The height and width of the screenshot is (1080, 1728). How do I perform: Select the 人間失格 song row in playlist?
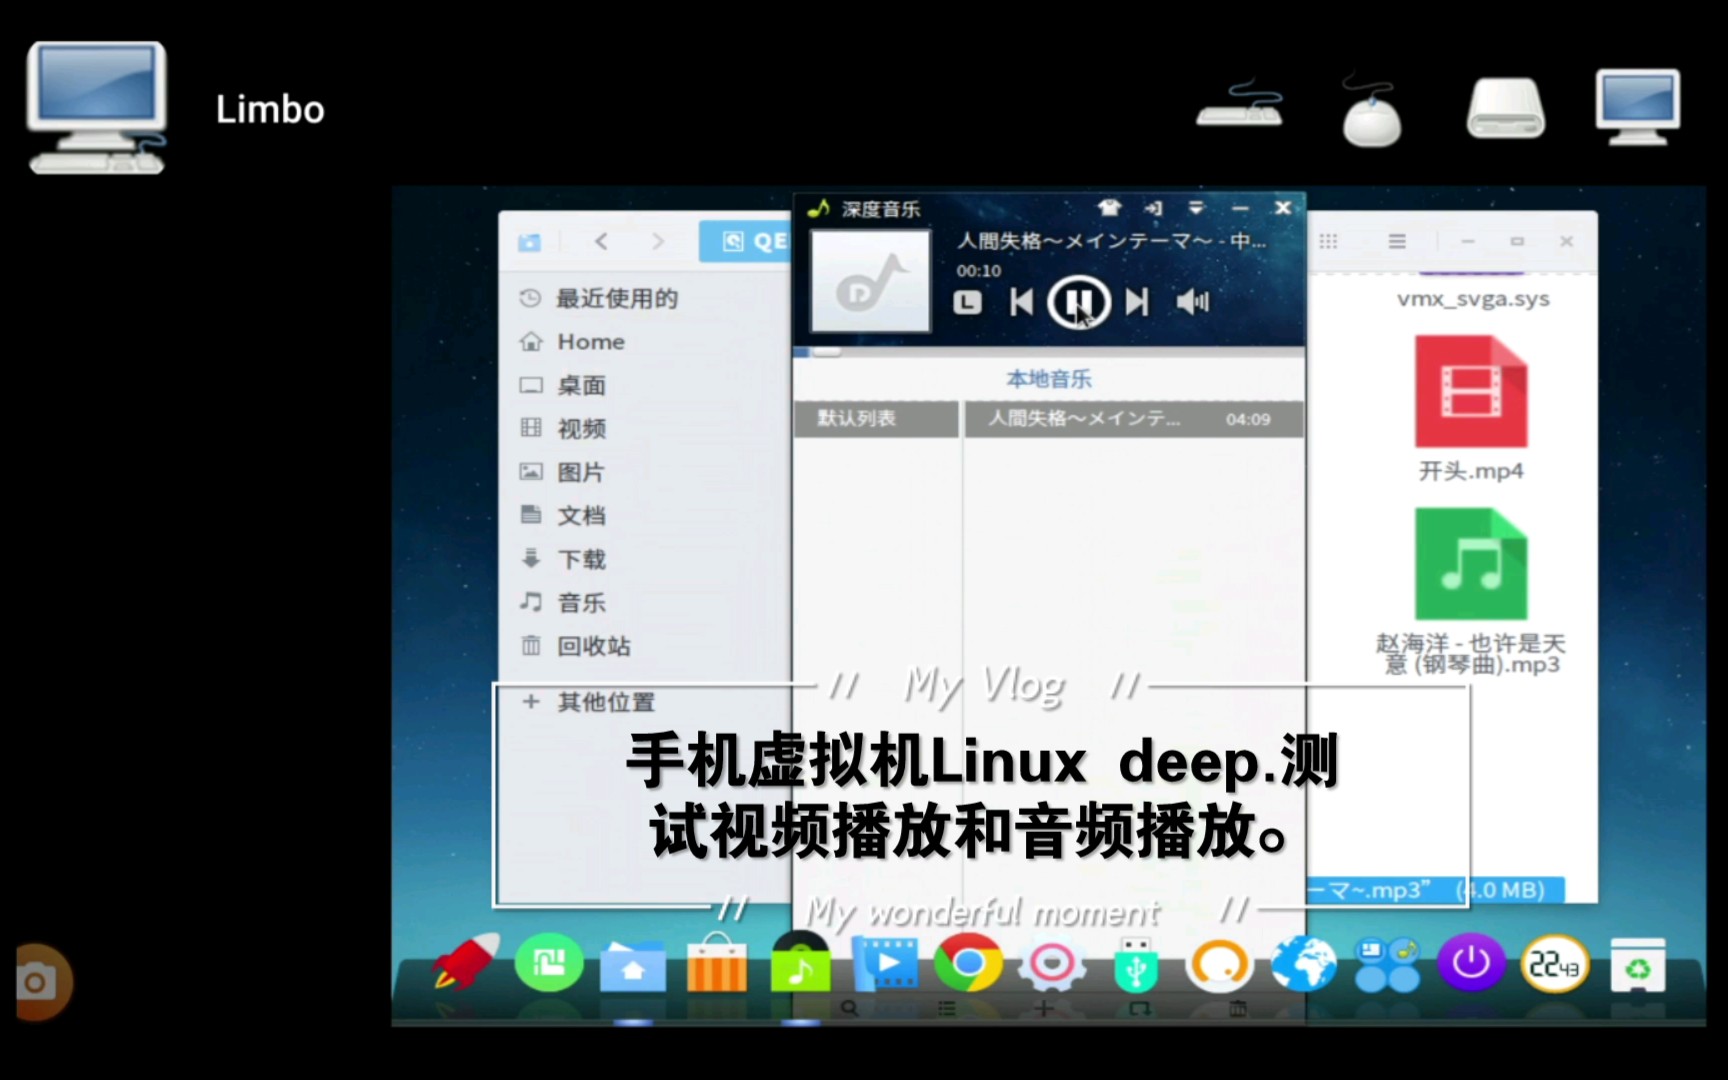point(1134,419)
